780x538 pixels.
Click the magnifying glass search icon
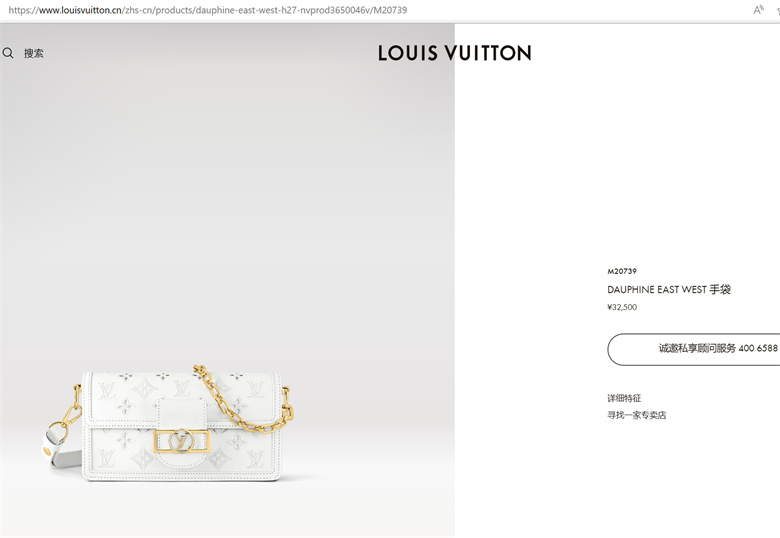[8, 53]
